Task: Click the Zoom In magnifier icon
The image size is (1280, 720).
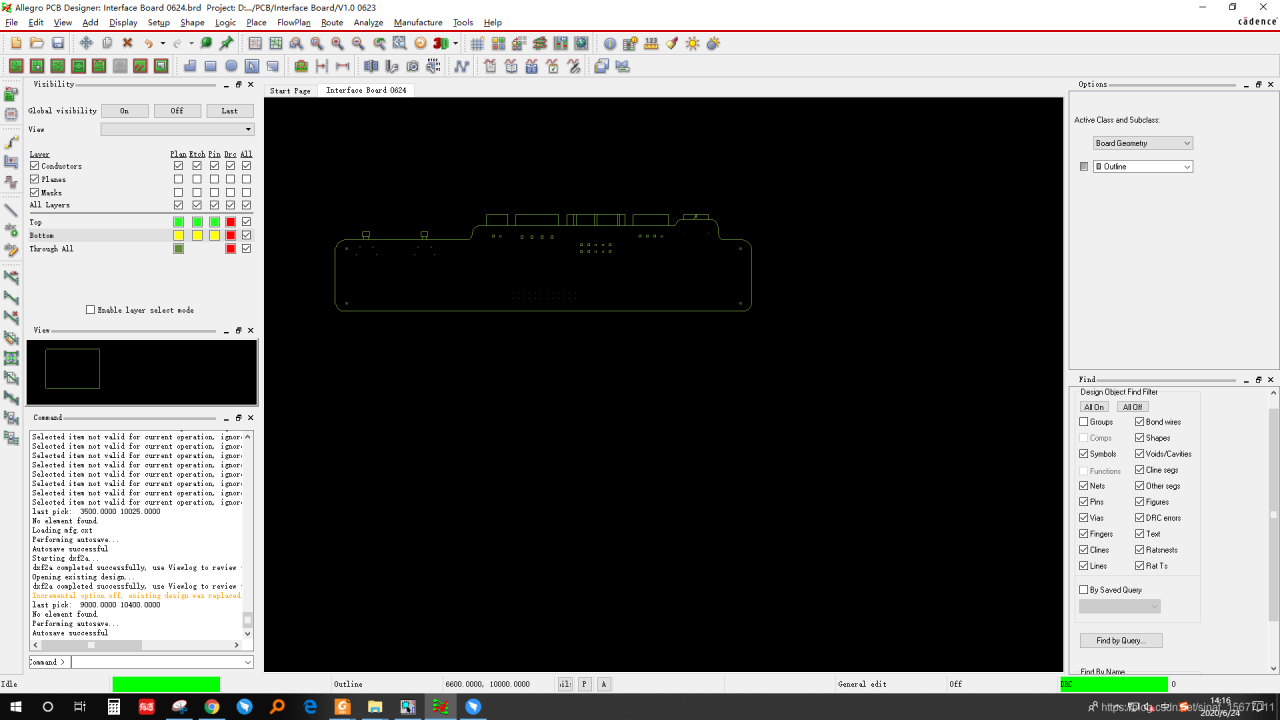Action: click(337, 43)
